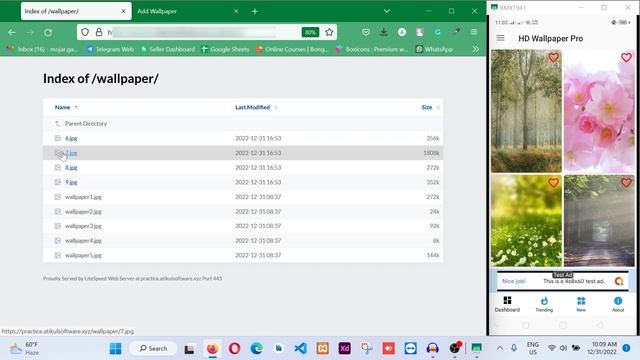640x360 pixels.
Task: Open the HD Wallpaper Pro hamburger menu
Action: tap(500, 38)
